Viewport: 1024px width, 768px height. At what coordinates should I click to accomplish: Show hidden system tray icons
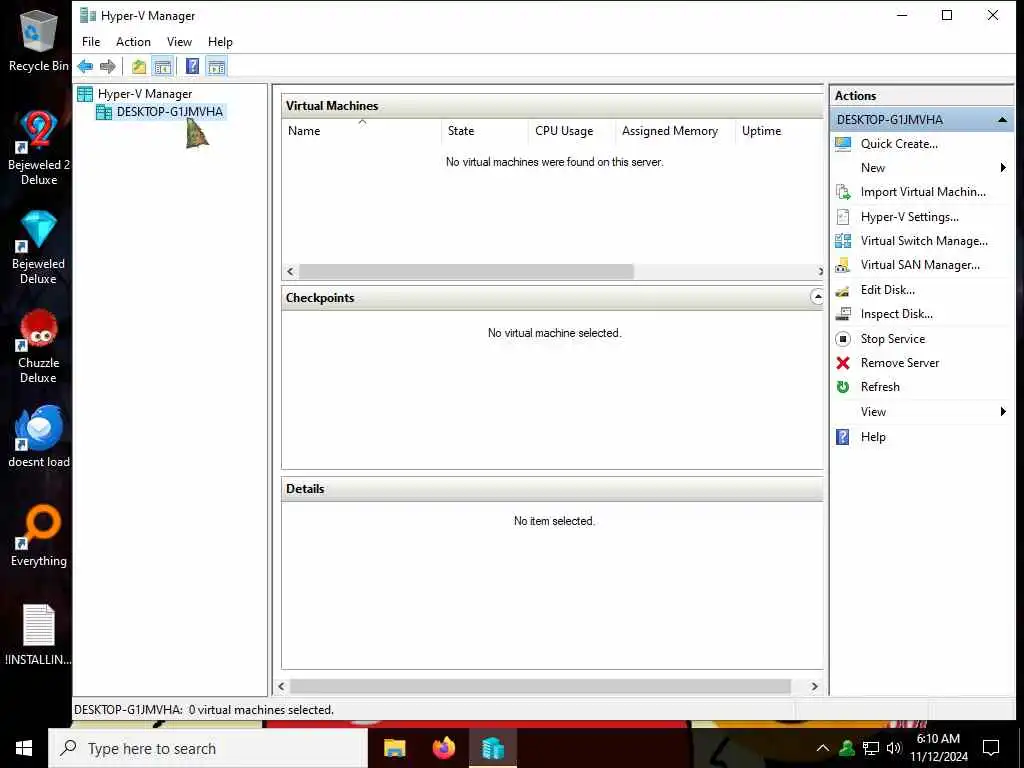coord(823,748)
